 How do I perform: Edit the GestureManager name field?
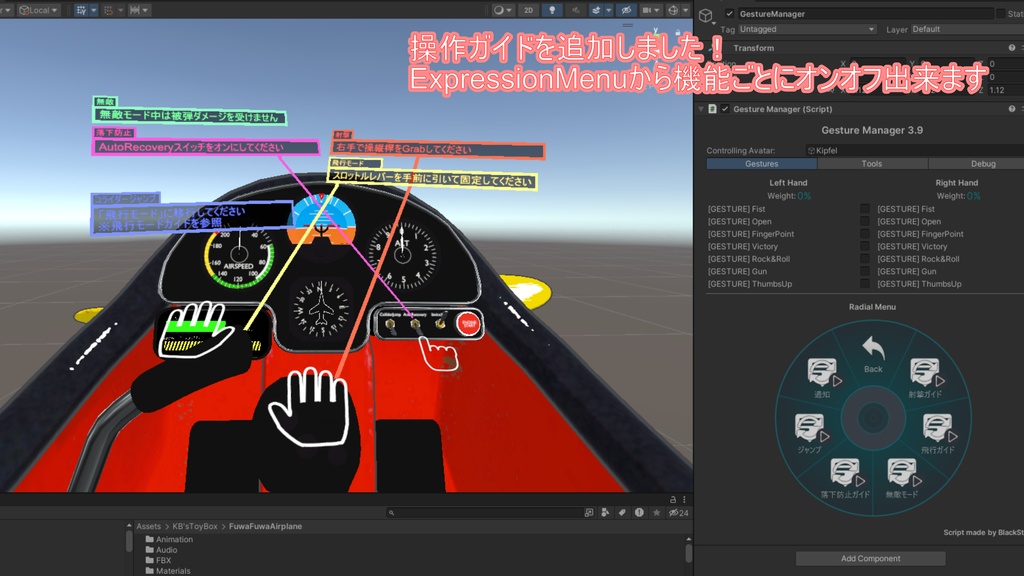(x=865, y=14)
